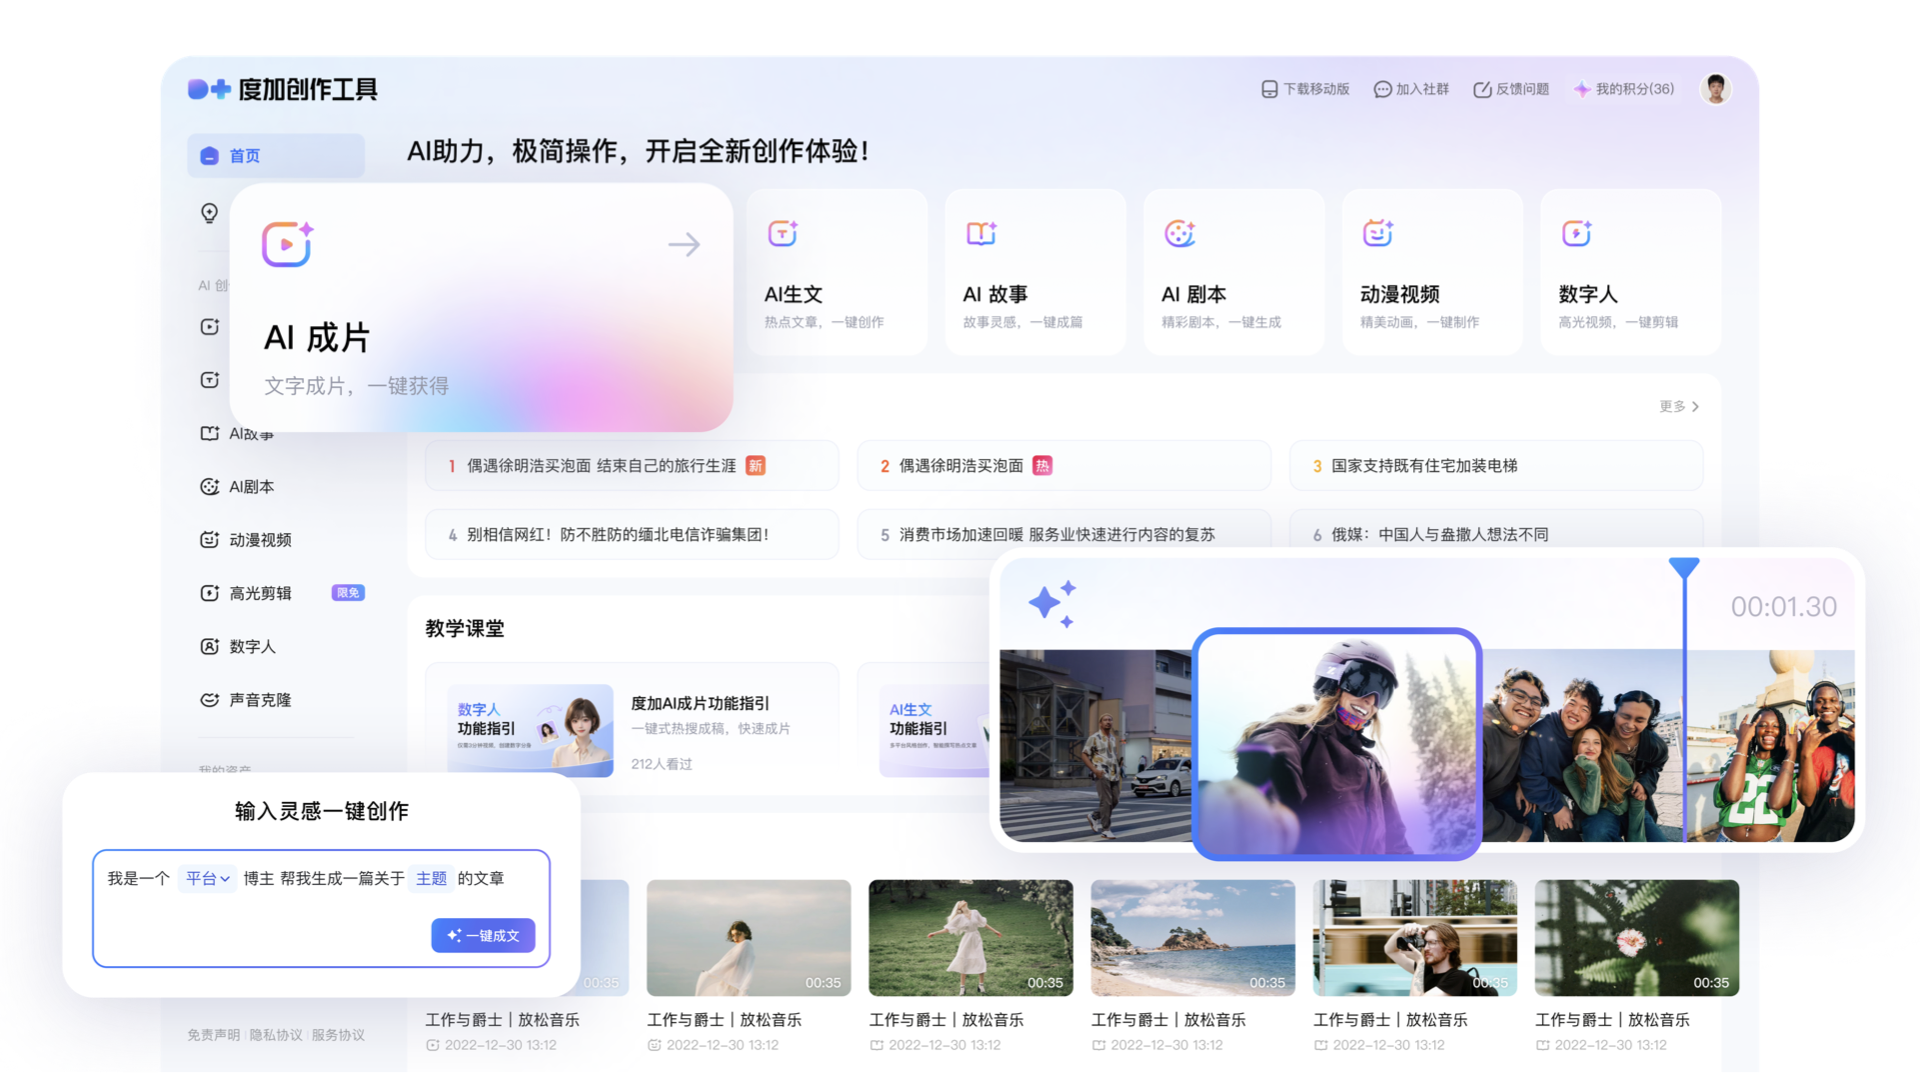Image resolution: width=1920 pixels, height=1080 pixels.
Task: Click the 动漫视频 sidebar icon
Action: [209, 540]
